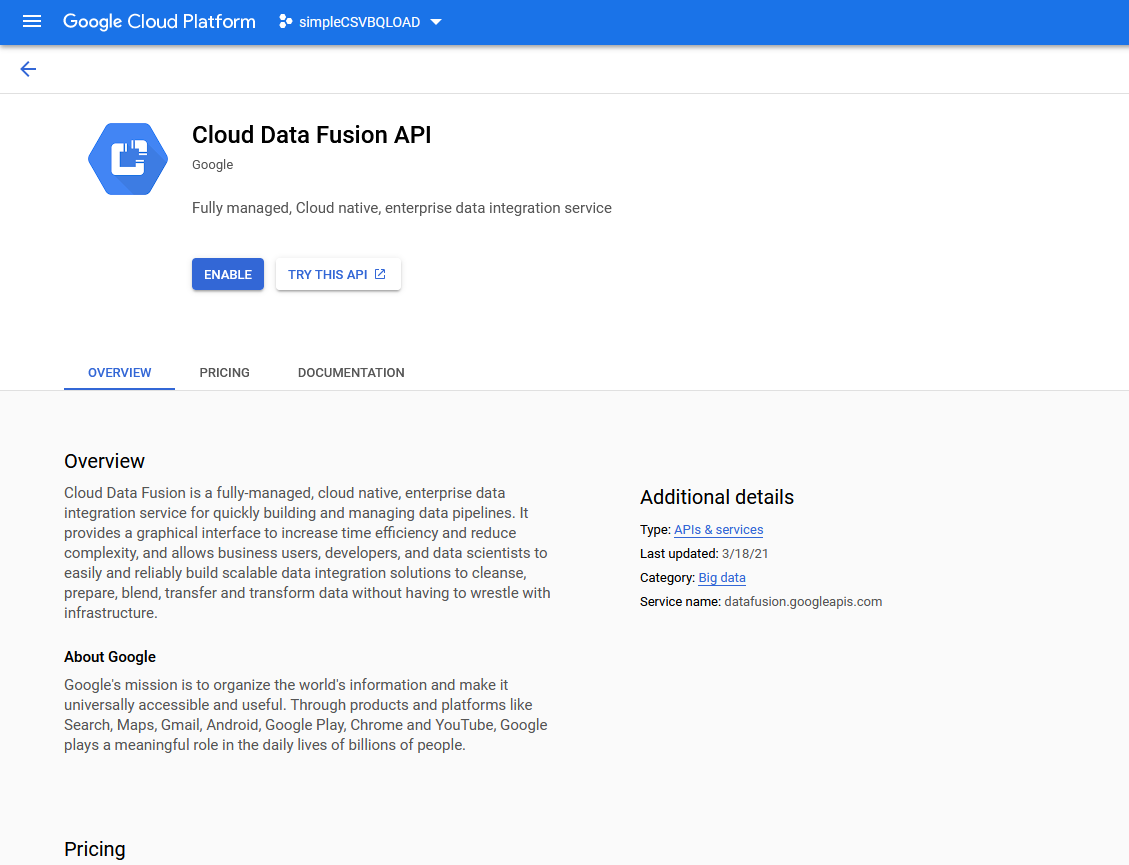Click the Additional details heading
The height and width of the screenshot is (865, 1129).
click(x=717, y=497)
